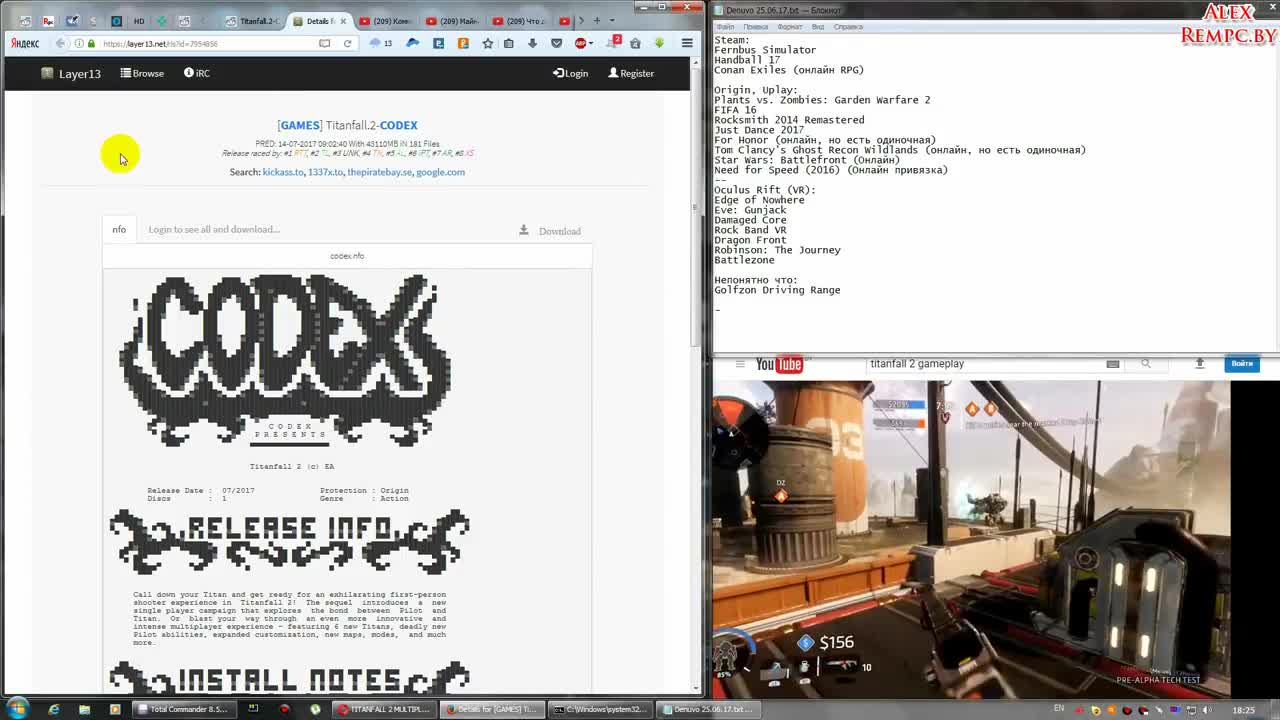Image resolution: width=1280 pixels, height=720 pixels.
Task: Switch to the '(209) Ком' YouTube tab
Action: [385, 21]
